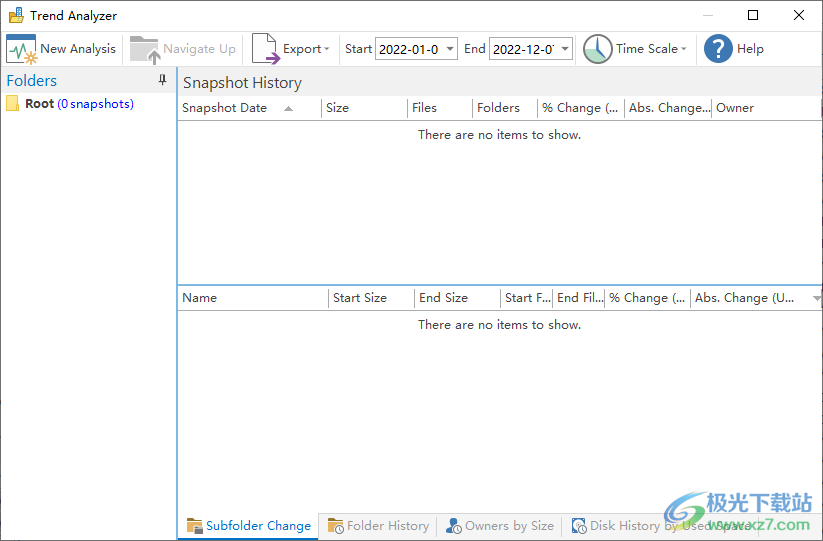The width and height of the screenshot is (823, 541).
Task: Open the Start date dropdown
Action: [450, 49]
